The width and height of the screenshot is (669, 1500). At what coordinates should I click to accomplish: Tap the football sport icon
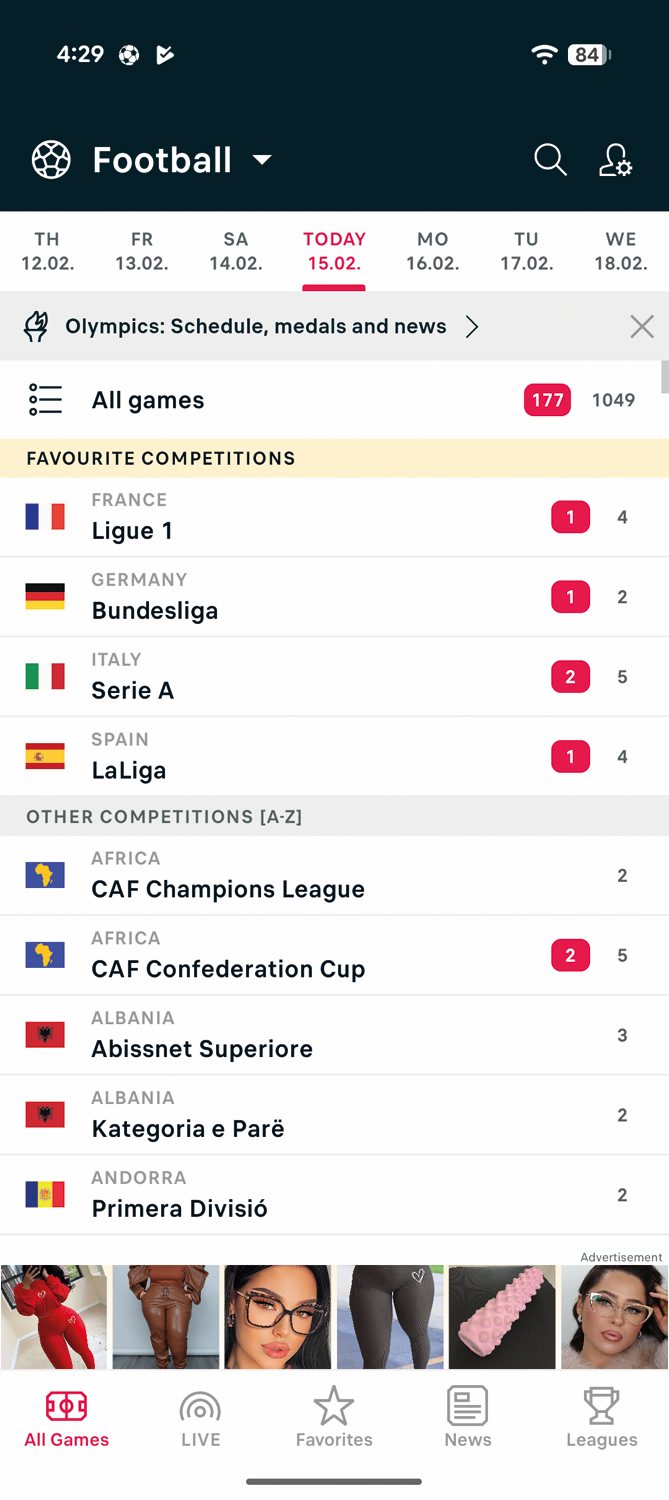(x=51, y=160)
